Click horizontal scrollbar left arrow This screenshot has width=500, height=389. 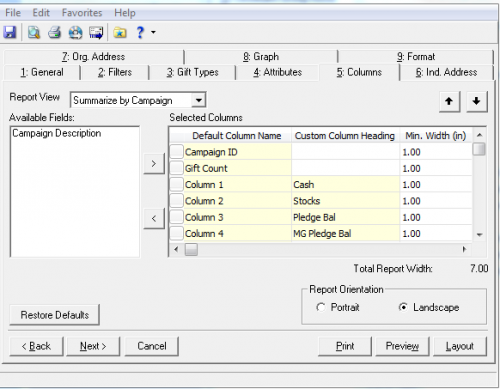coord(176,249)
